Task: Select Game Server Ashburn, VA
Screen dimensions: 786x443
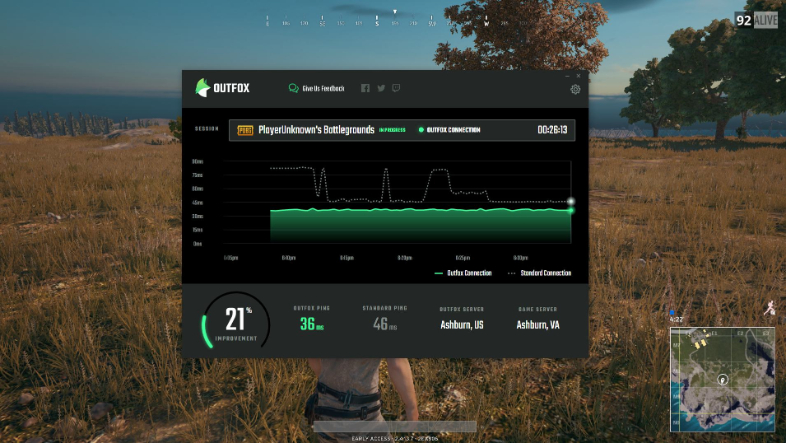Action: [x=538, y=325]
